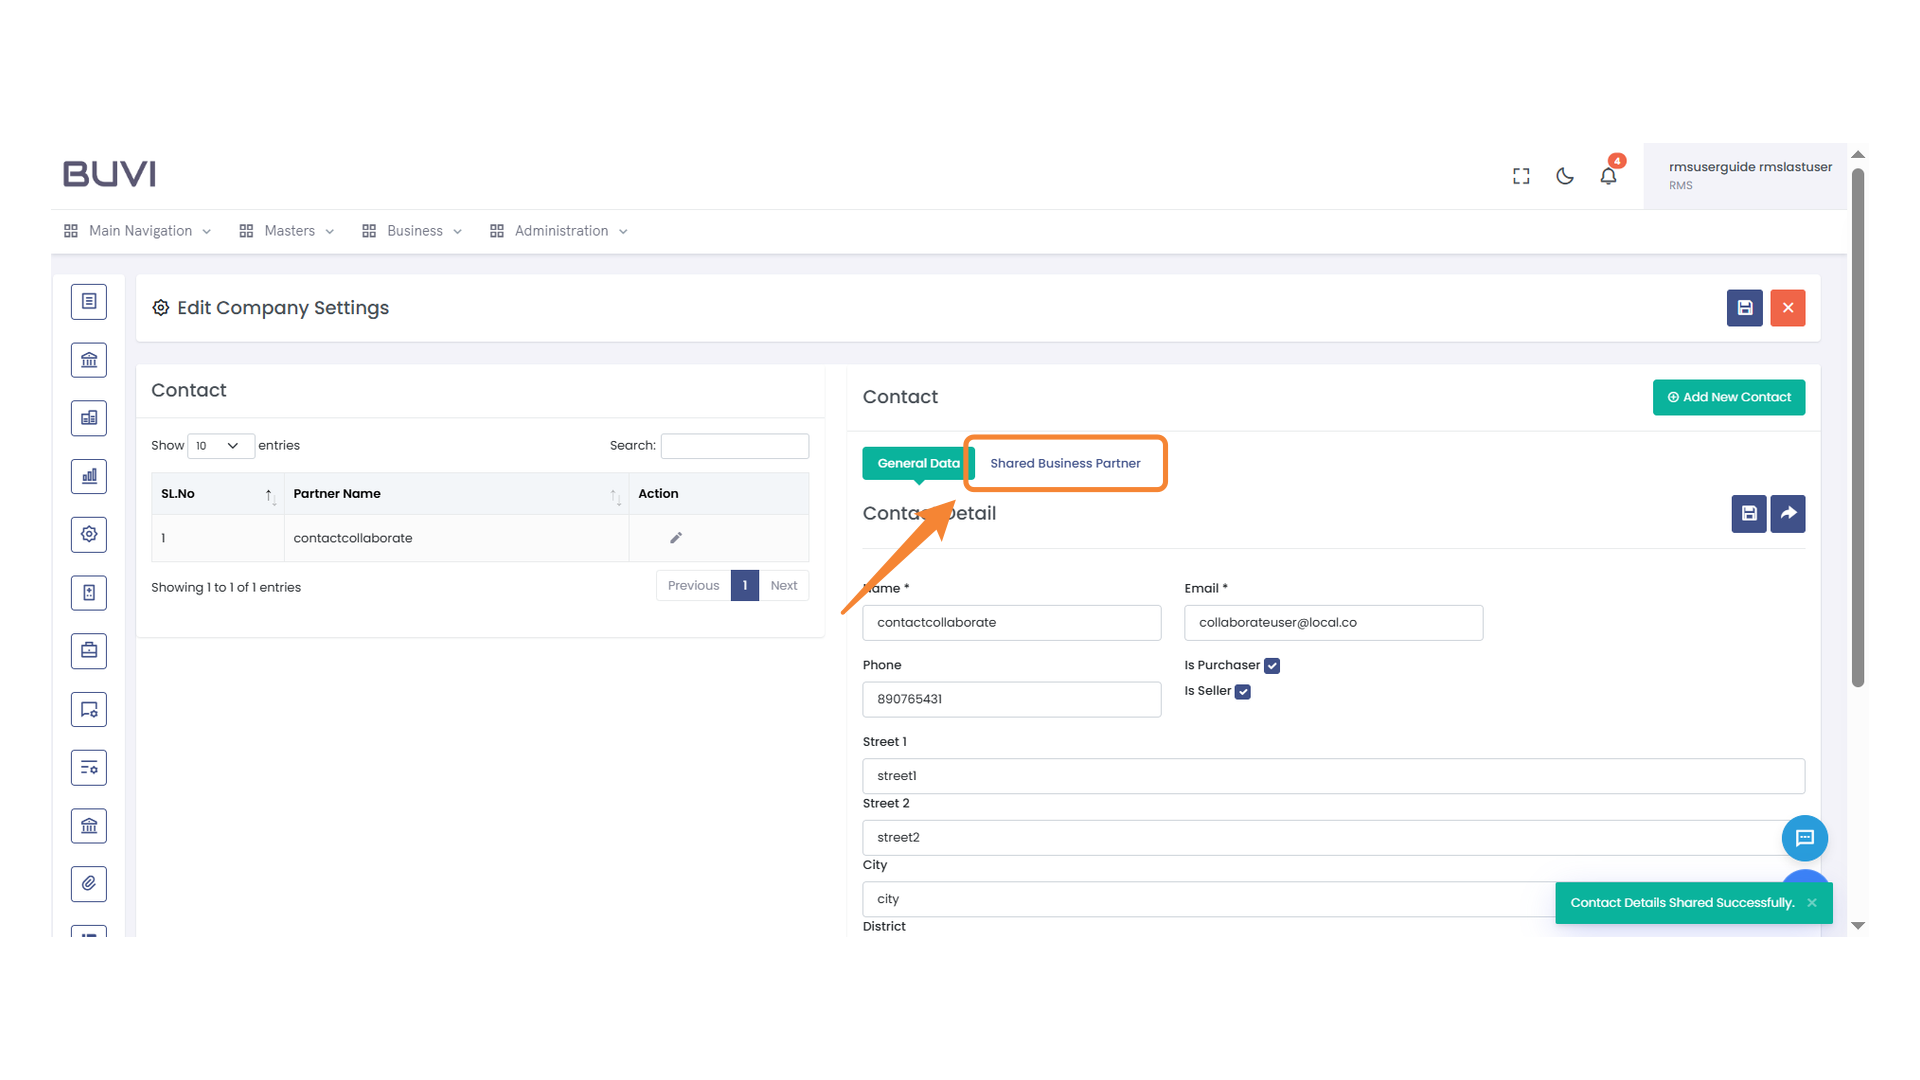Viewport: 1920px width, 1080px height.
Task: Select the General Data tab
Action: point(917,463)
